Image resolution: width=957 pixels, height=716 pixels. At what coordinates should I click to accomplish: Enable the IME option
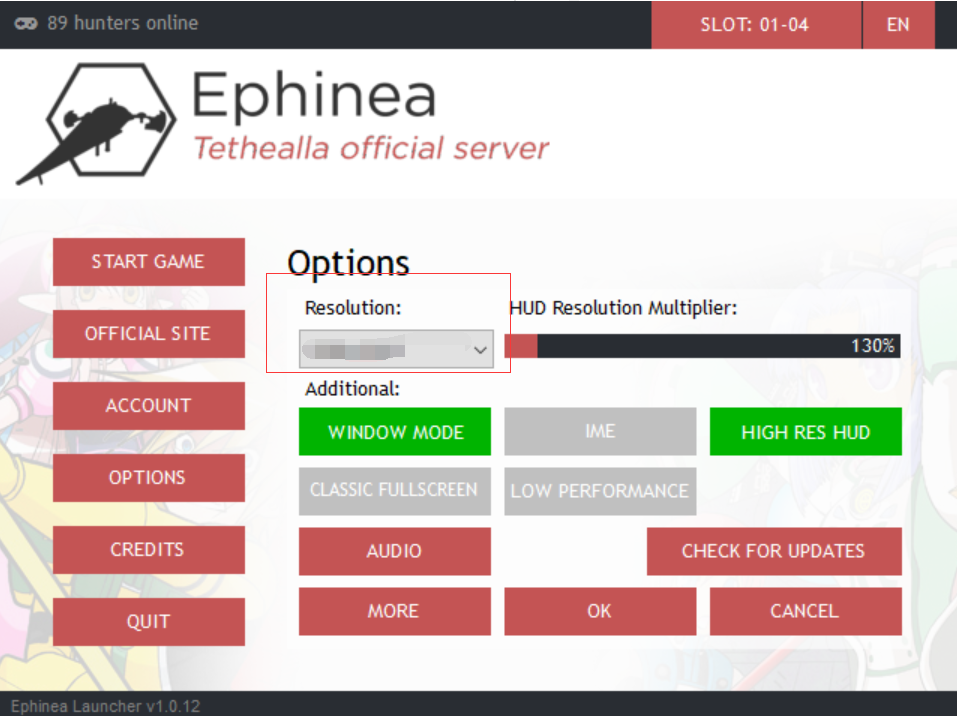coord(600,432)
